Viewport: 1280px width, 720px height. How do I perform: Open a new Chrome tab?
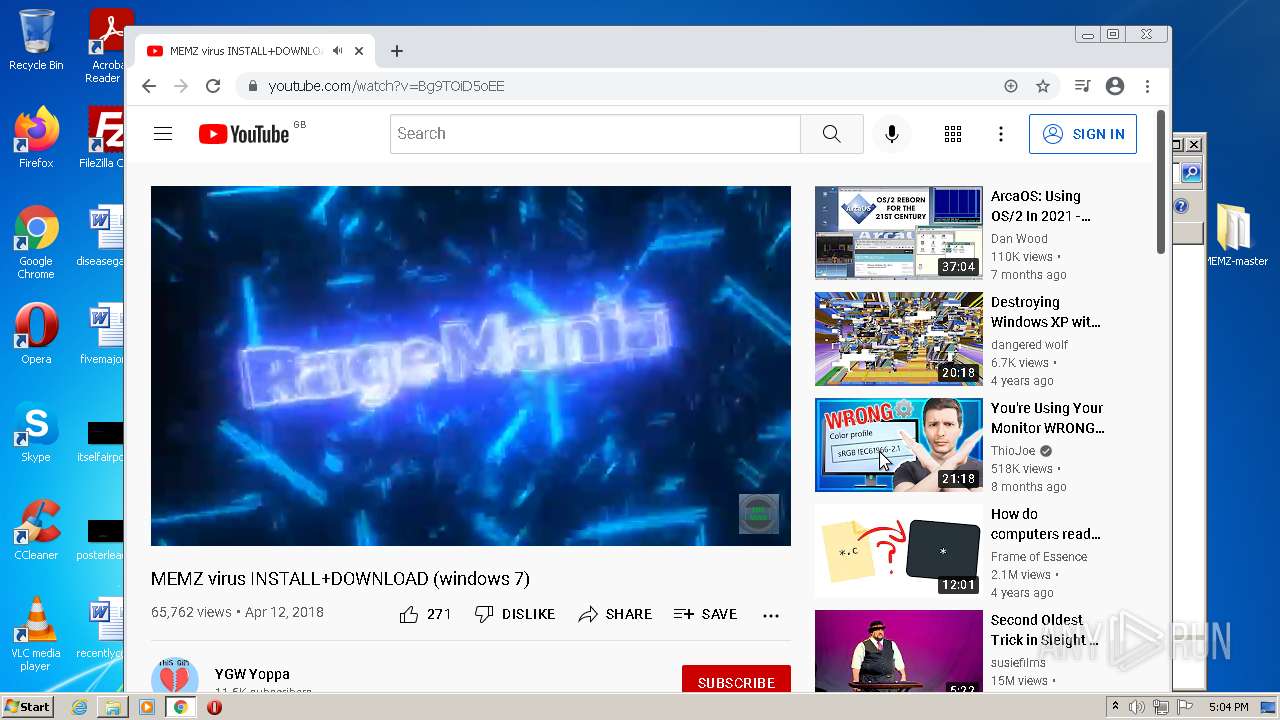tap(397, 51)
